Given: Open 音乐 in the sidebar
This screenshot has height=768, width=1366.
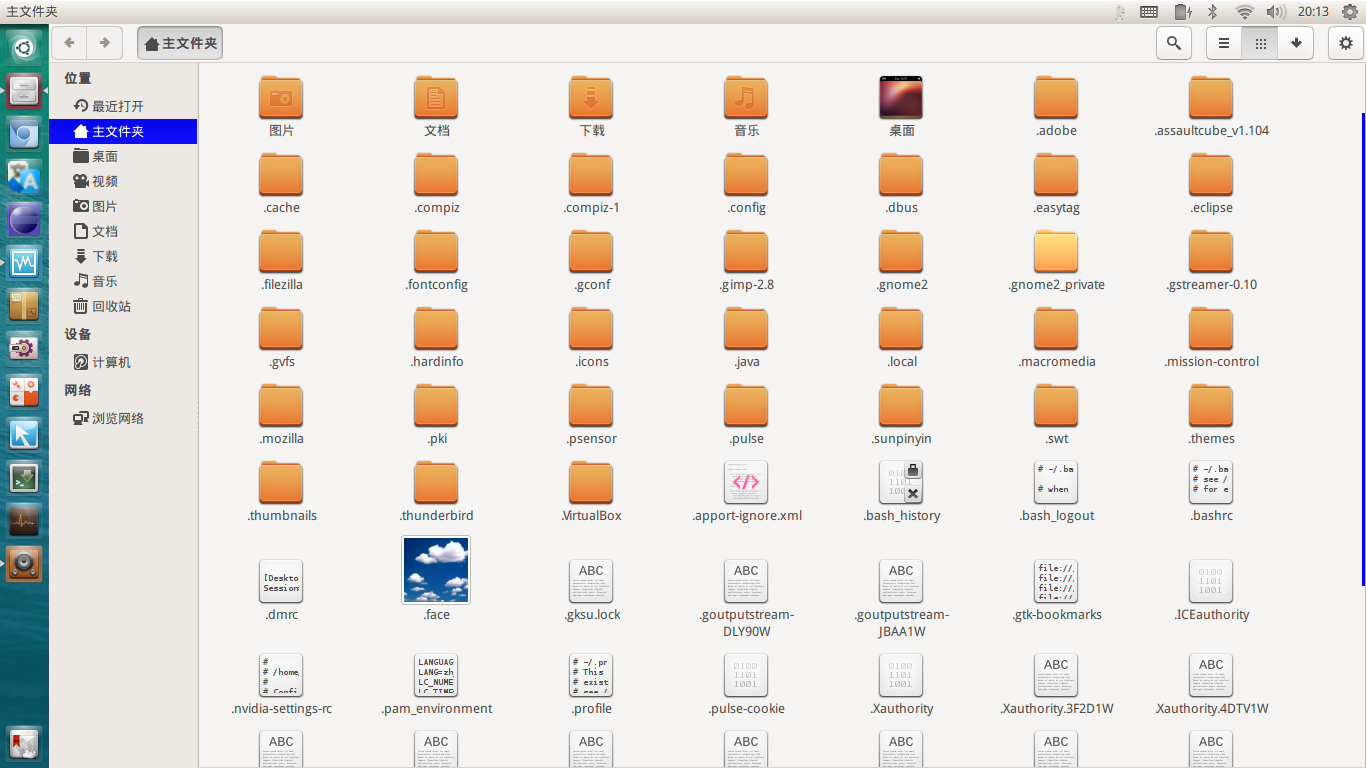Looking at the screenshot, I should click(123, 281).
